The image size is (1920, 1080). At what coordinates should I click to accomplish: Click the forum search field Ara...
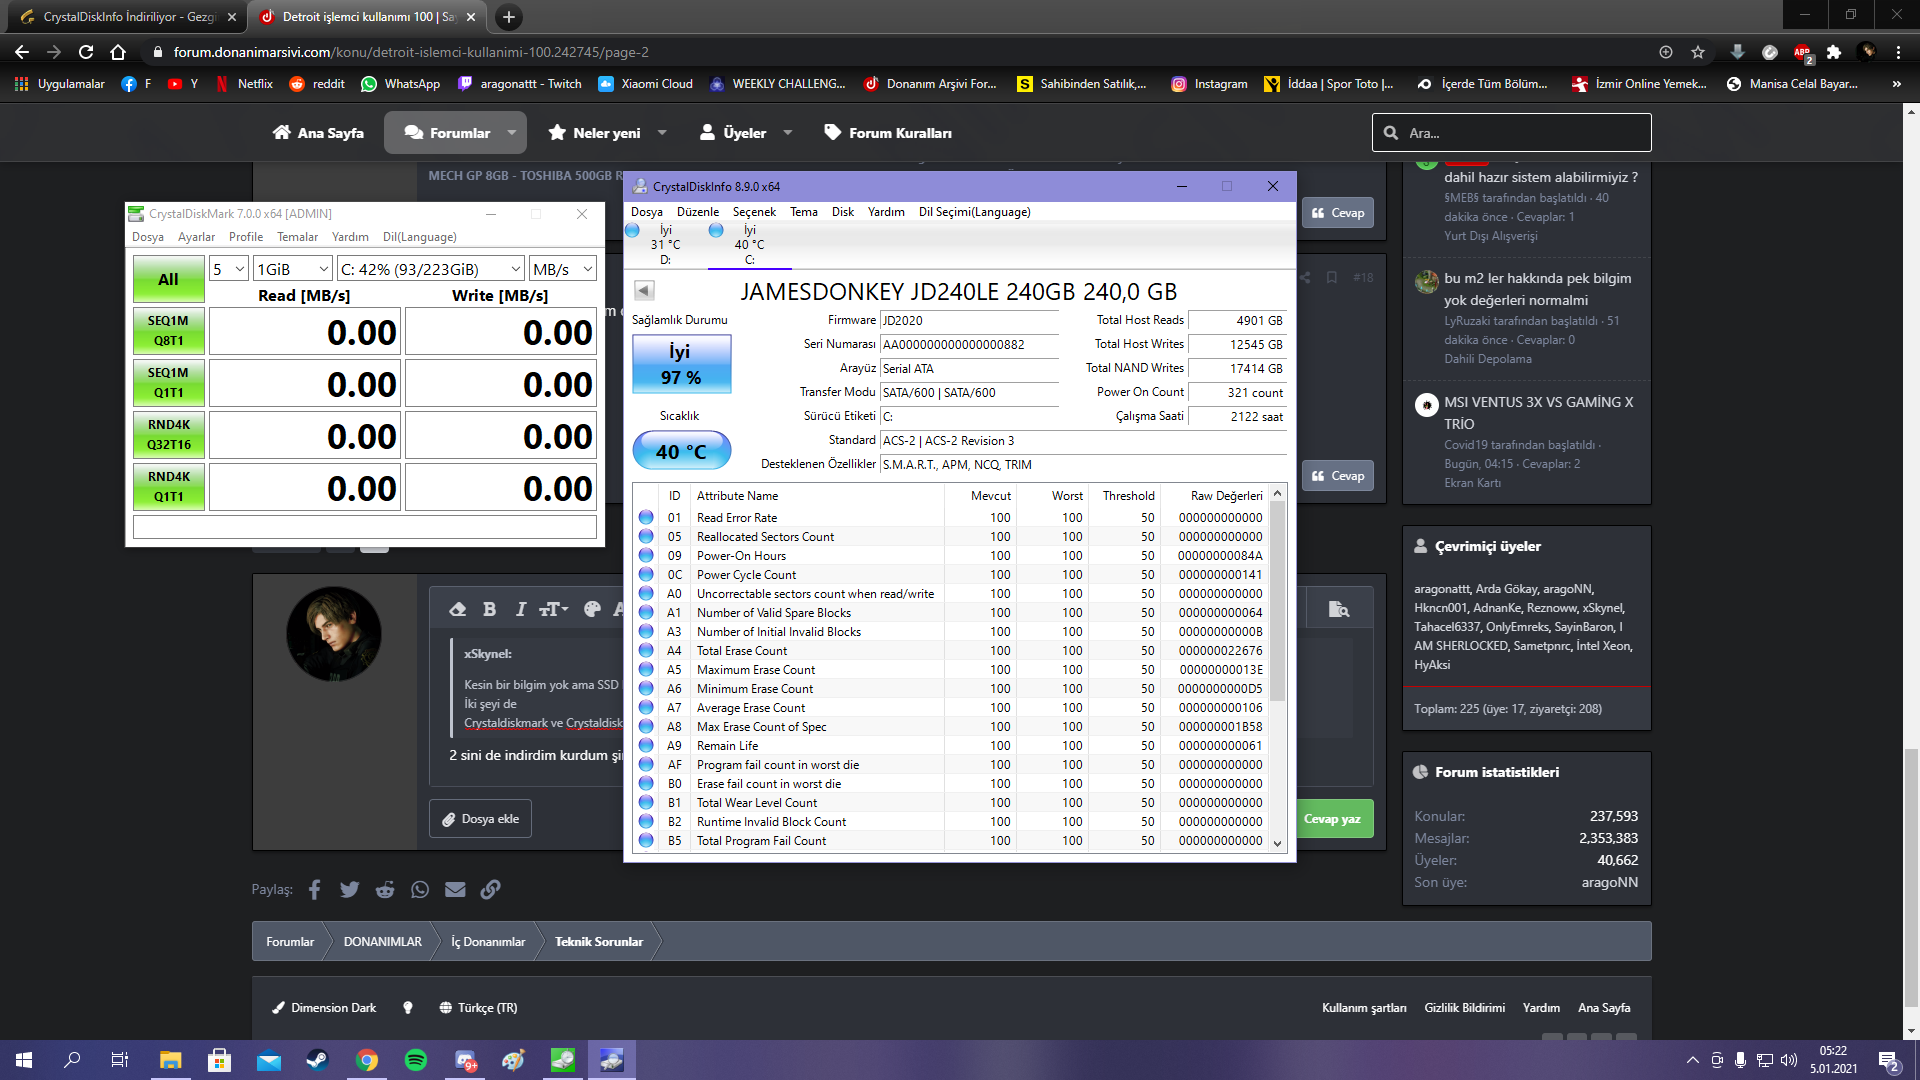(1511, 133)
